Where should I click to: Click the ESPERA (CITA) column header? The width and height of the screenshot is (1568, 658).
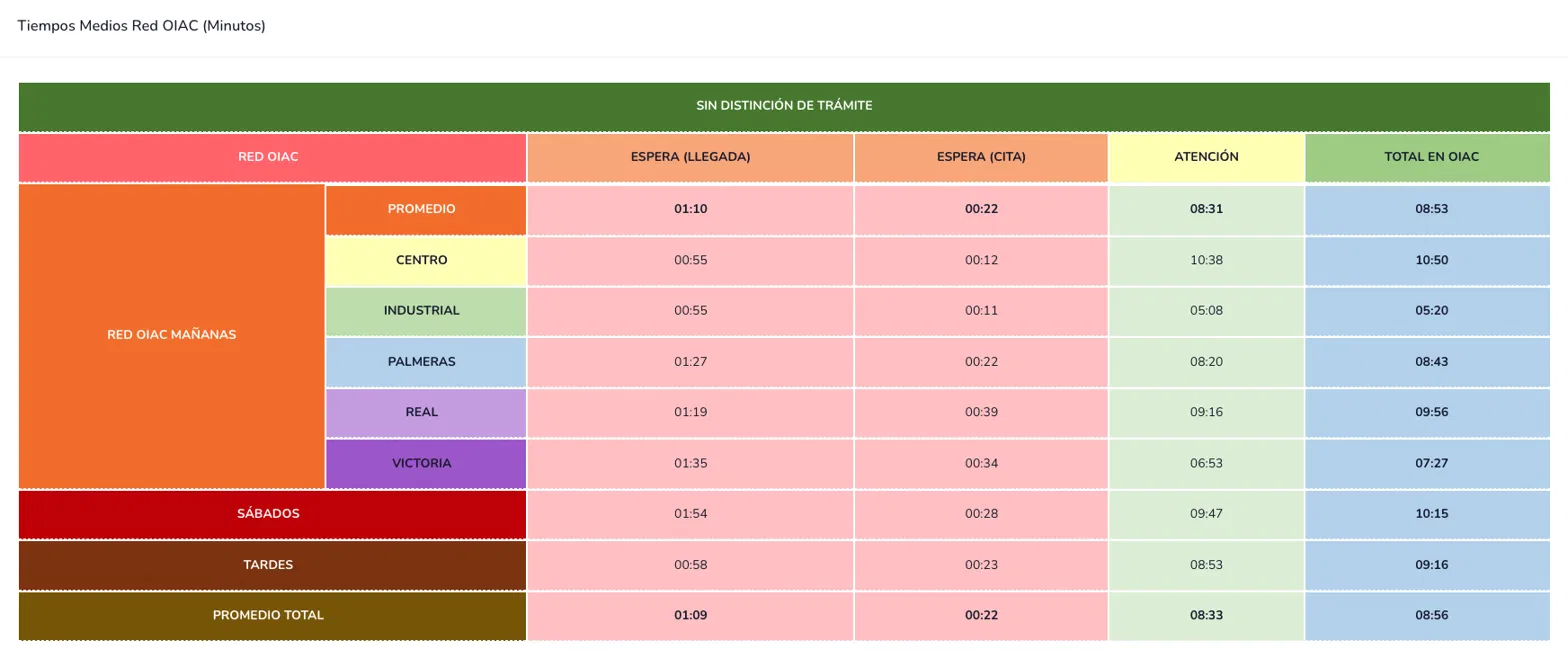point(981,157)
